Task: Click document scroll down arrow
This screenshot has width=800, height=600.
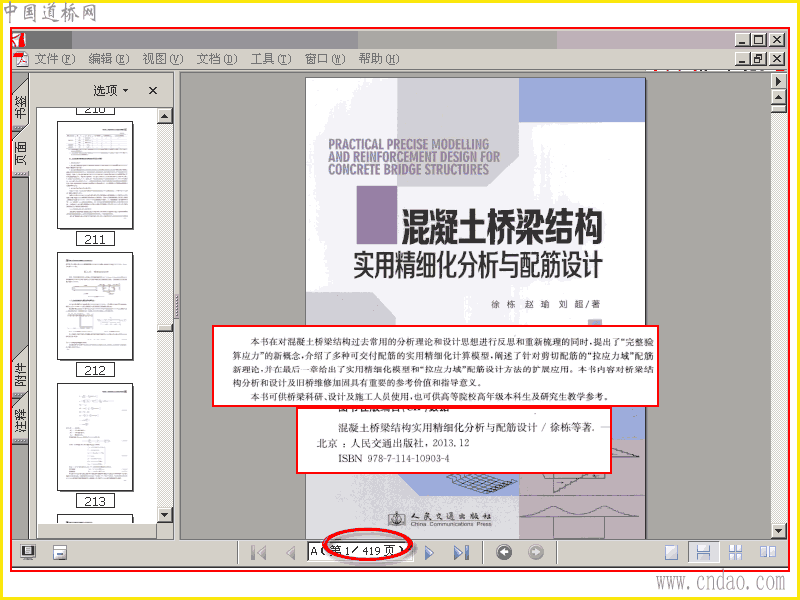Action: [x=779, y=531]
